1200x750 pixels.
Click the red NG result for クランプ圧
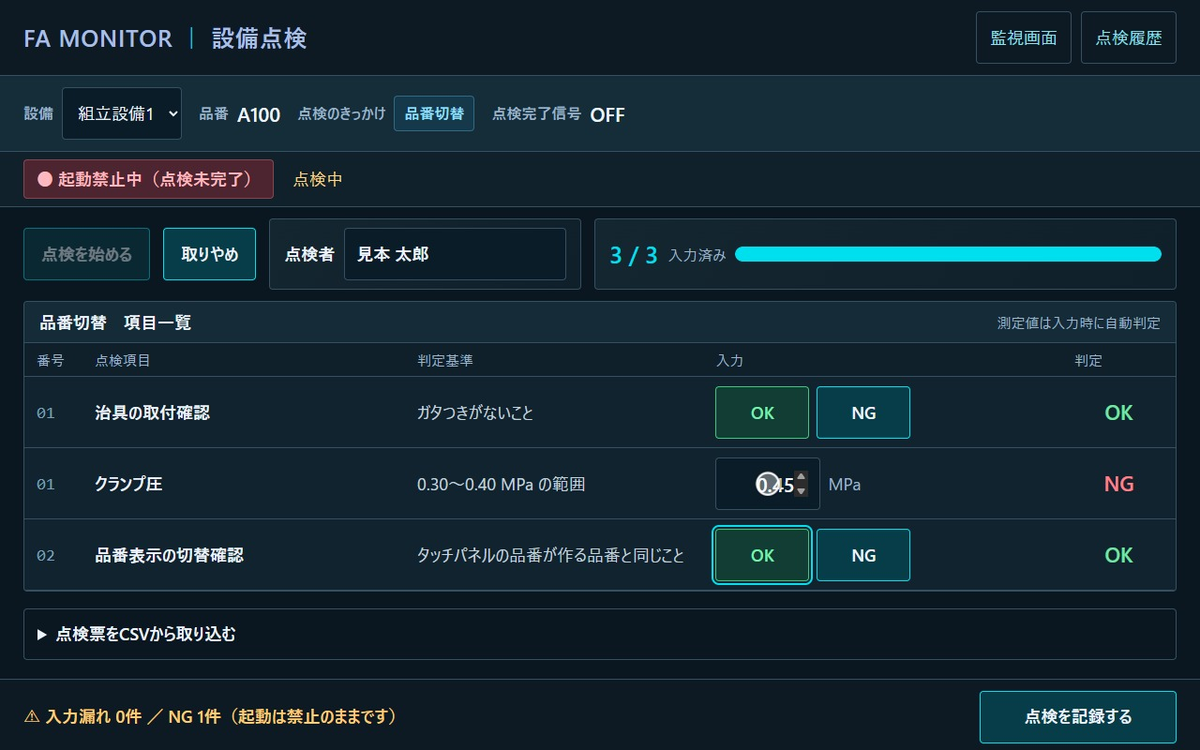point(1119,484)
